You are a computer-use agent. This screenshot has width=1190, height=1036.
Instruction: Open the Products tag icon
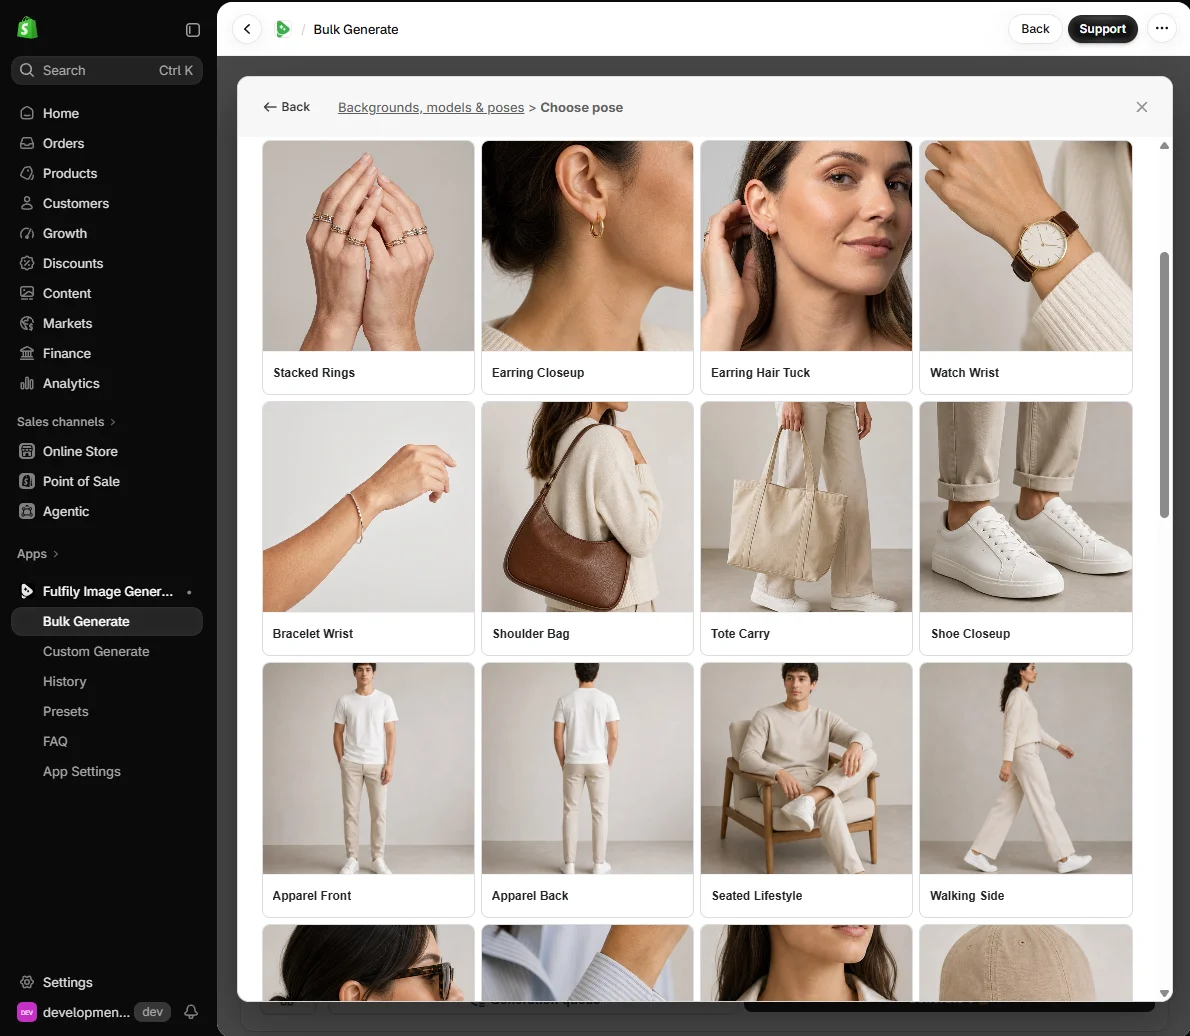tap(27, 173)
